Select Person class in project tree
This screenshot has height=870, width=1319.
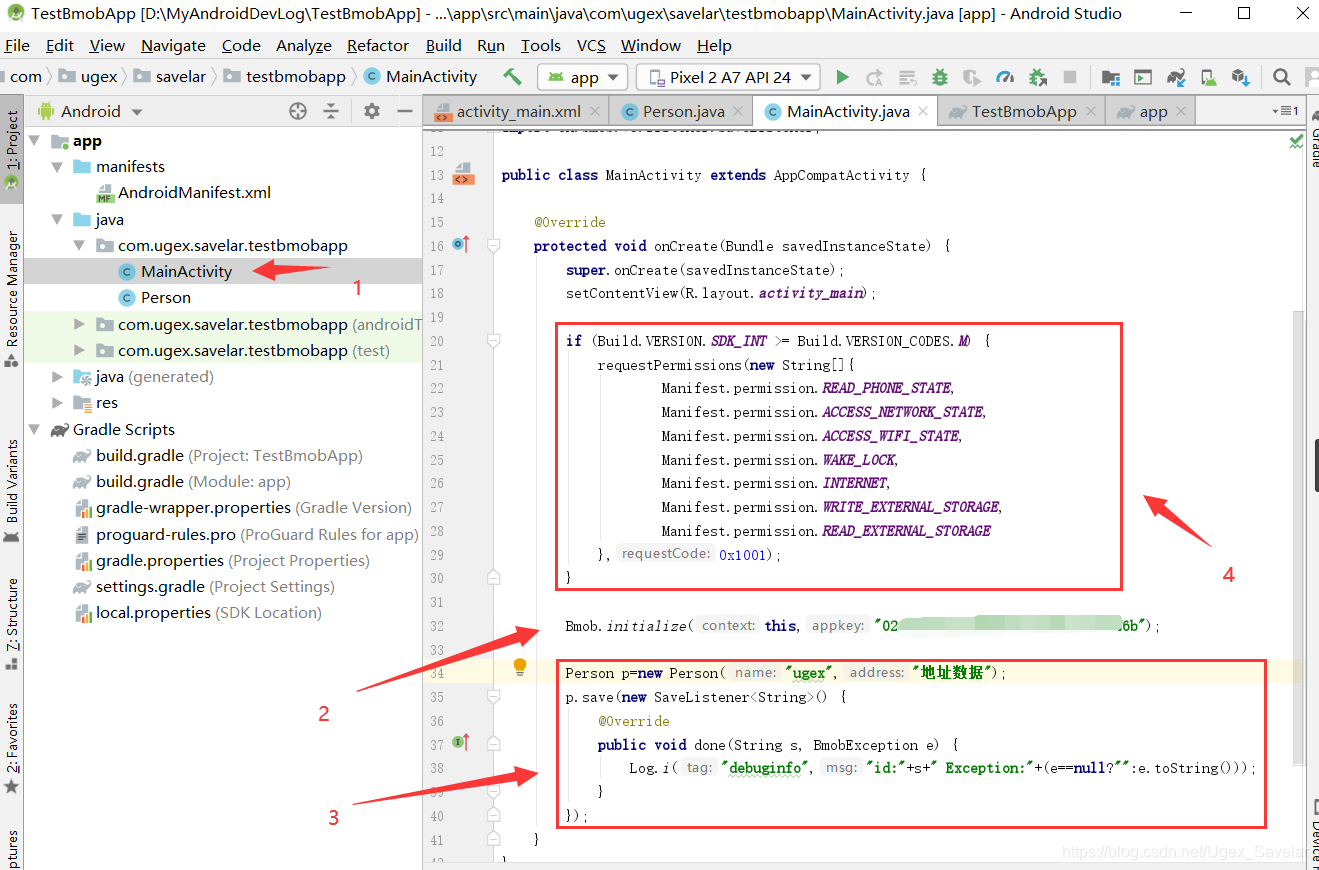pyautogui.click(x=166, y=298)
